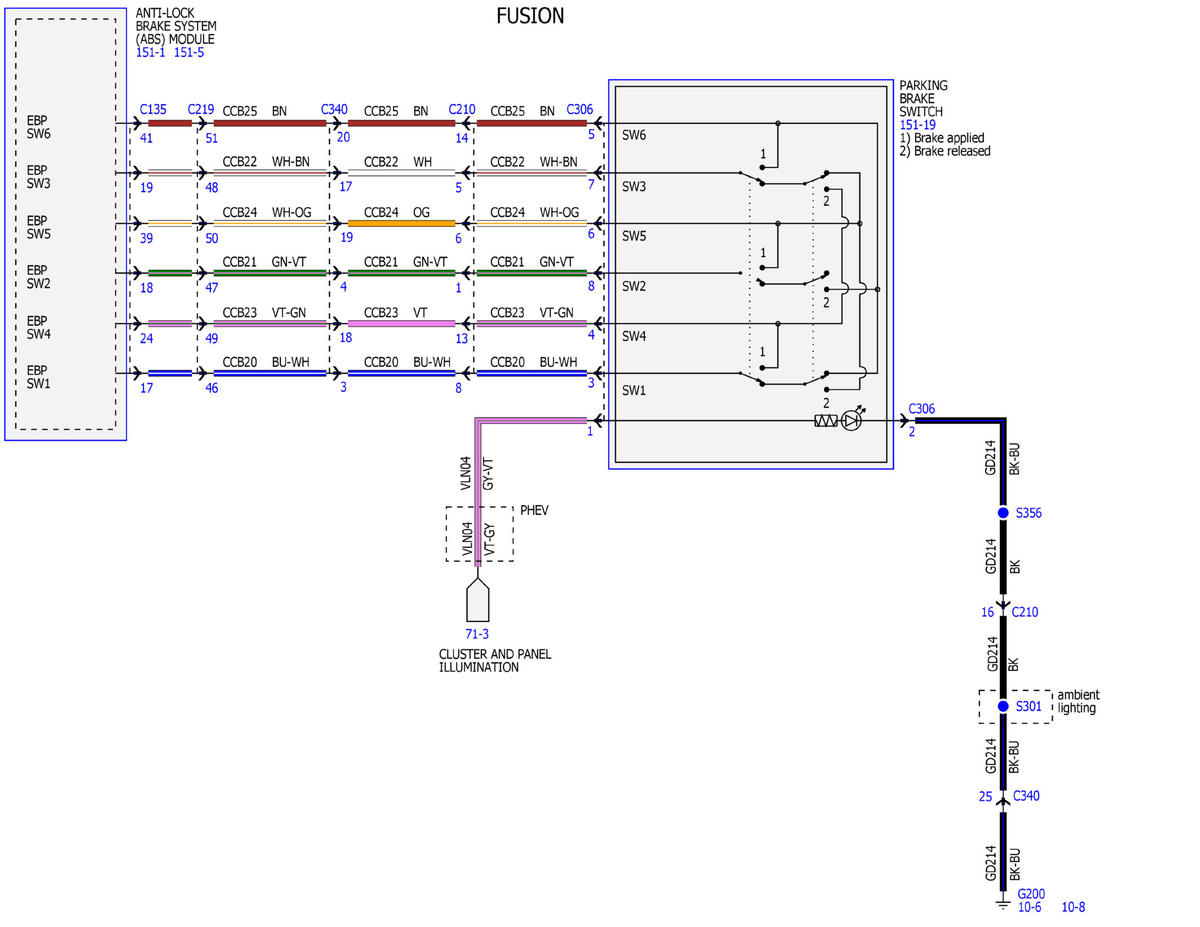The height and width of the screenshot is (927, 1200).
Task: Open the 10-6 ground reference
Action: (1030, 907)
